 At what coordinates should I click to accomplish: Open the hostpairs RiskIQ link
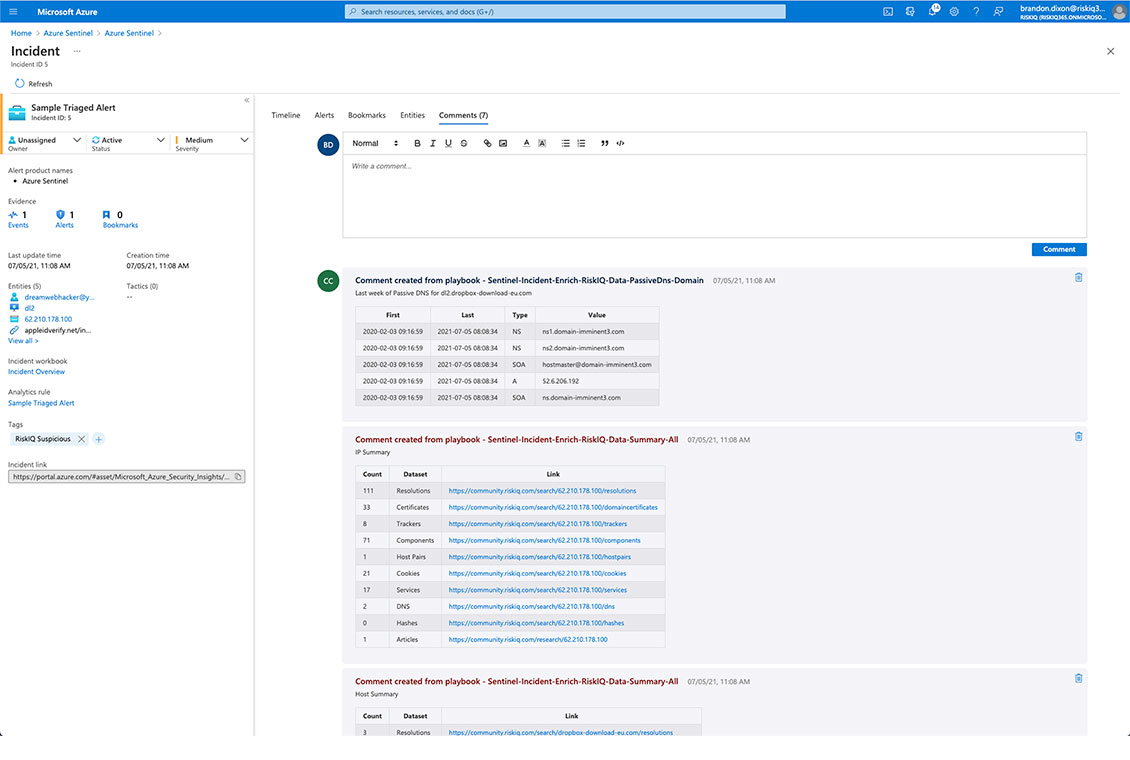point(540,557)
